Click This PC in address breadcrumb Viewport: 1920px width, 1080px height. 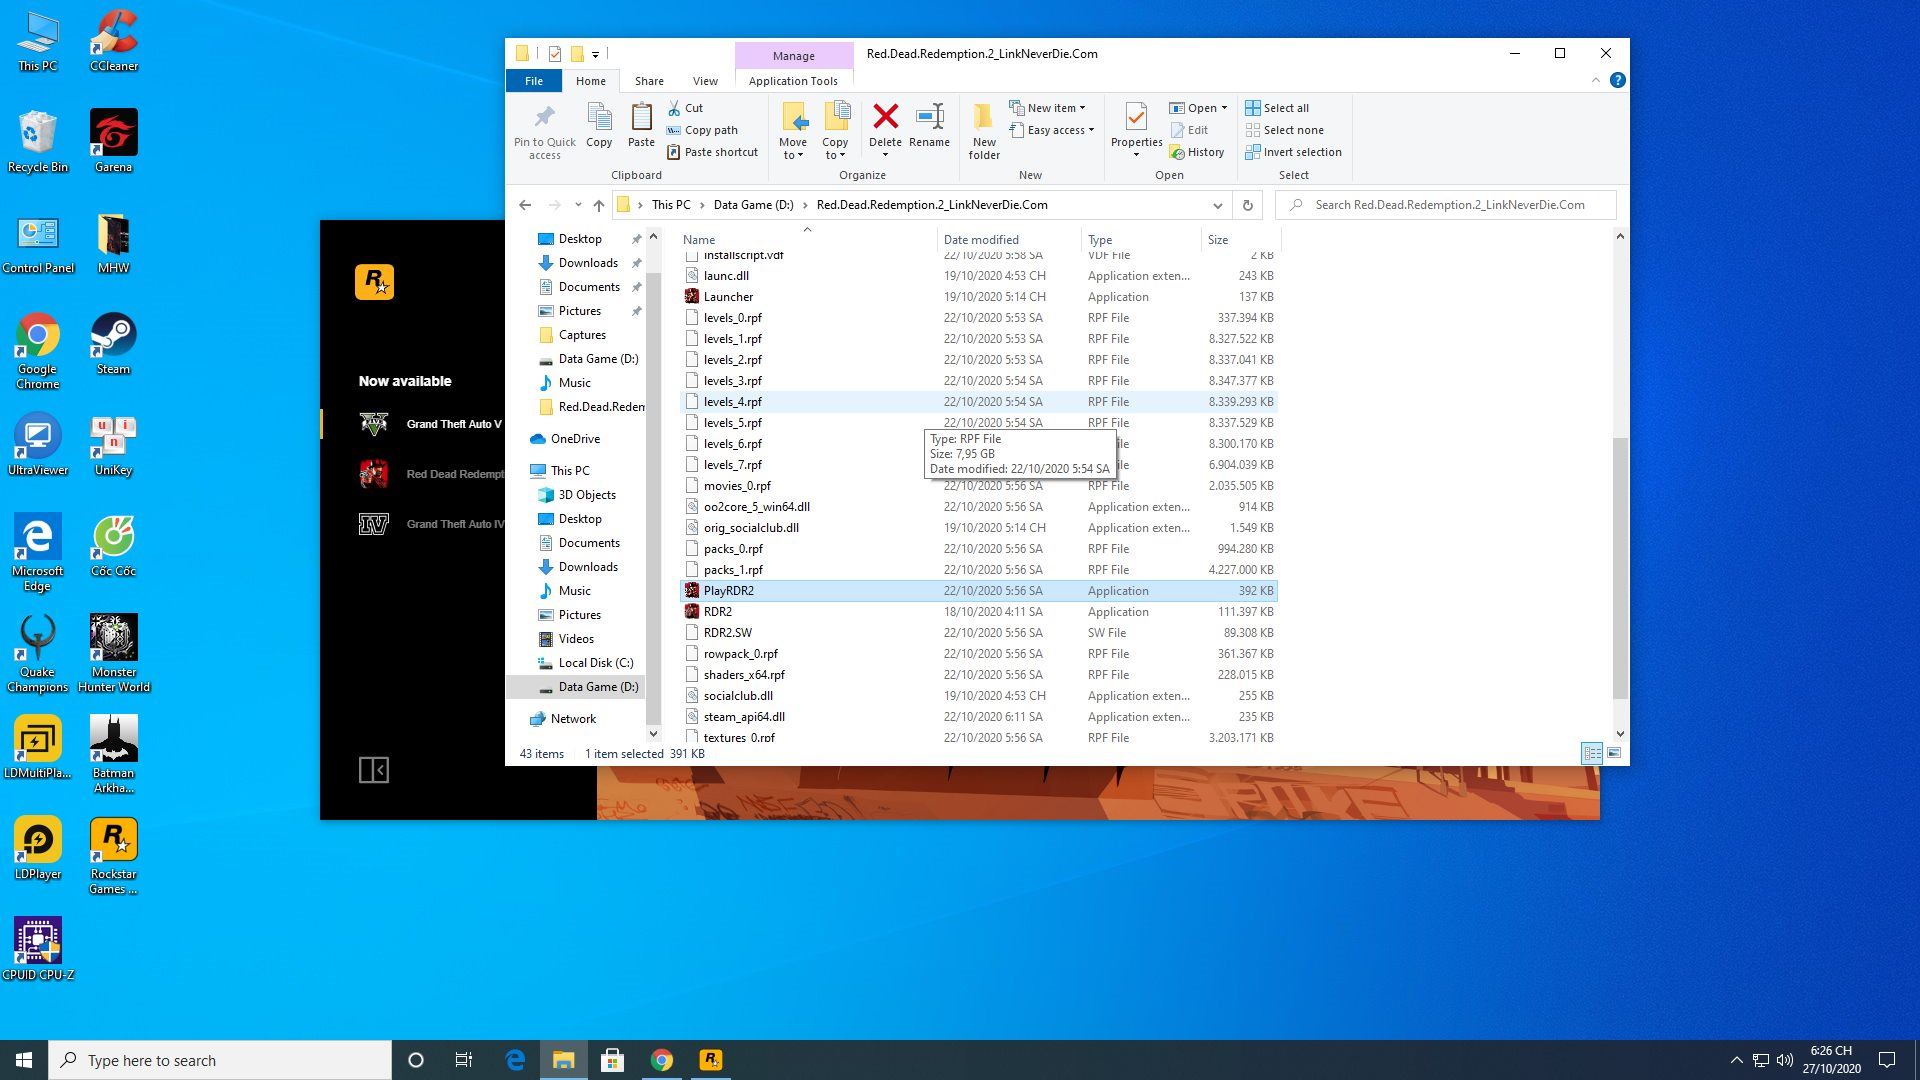pos(670,205)
